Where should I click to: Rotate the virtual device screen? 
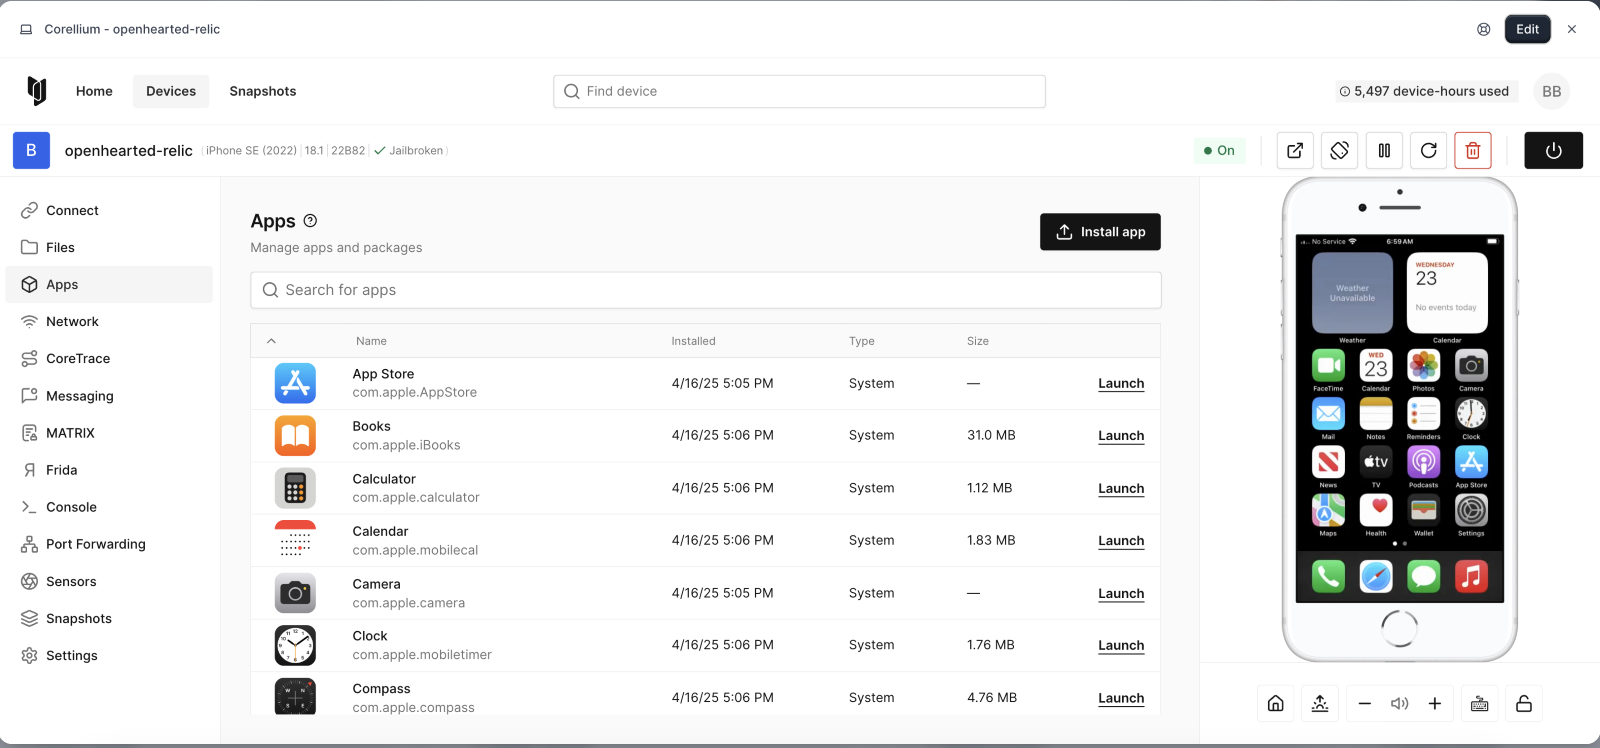pyautogui.click(x=1339, y=150)
